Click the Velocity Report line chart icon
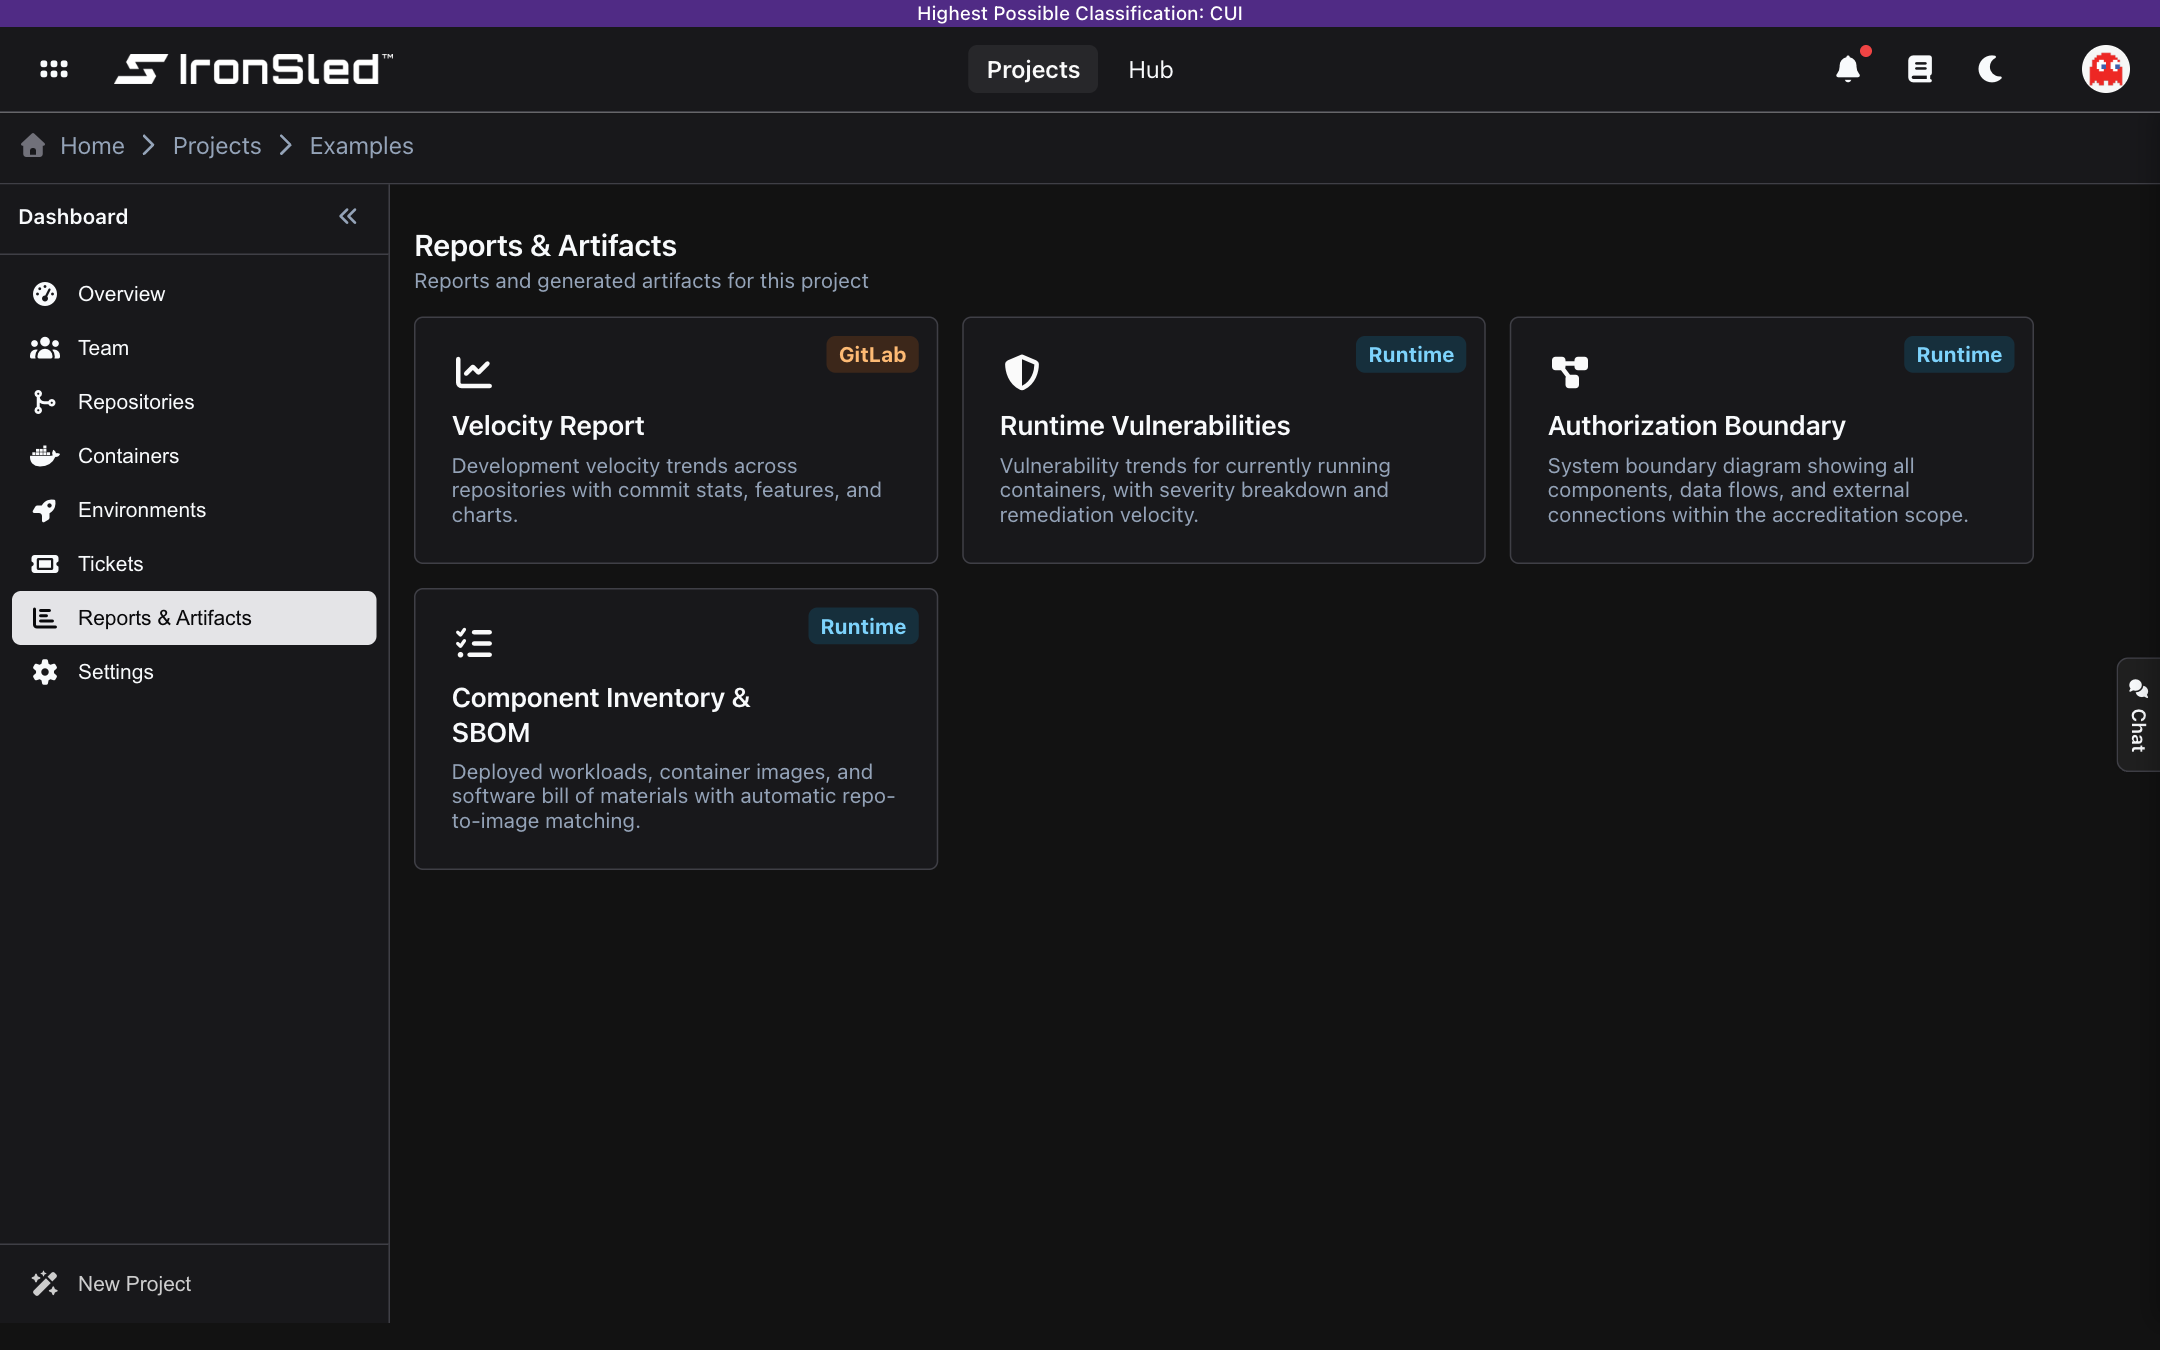Viewport: 2160px width, 1350px height. (x=474, y=372)
